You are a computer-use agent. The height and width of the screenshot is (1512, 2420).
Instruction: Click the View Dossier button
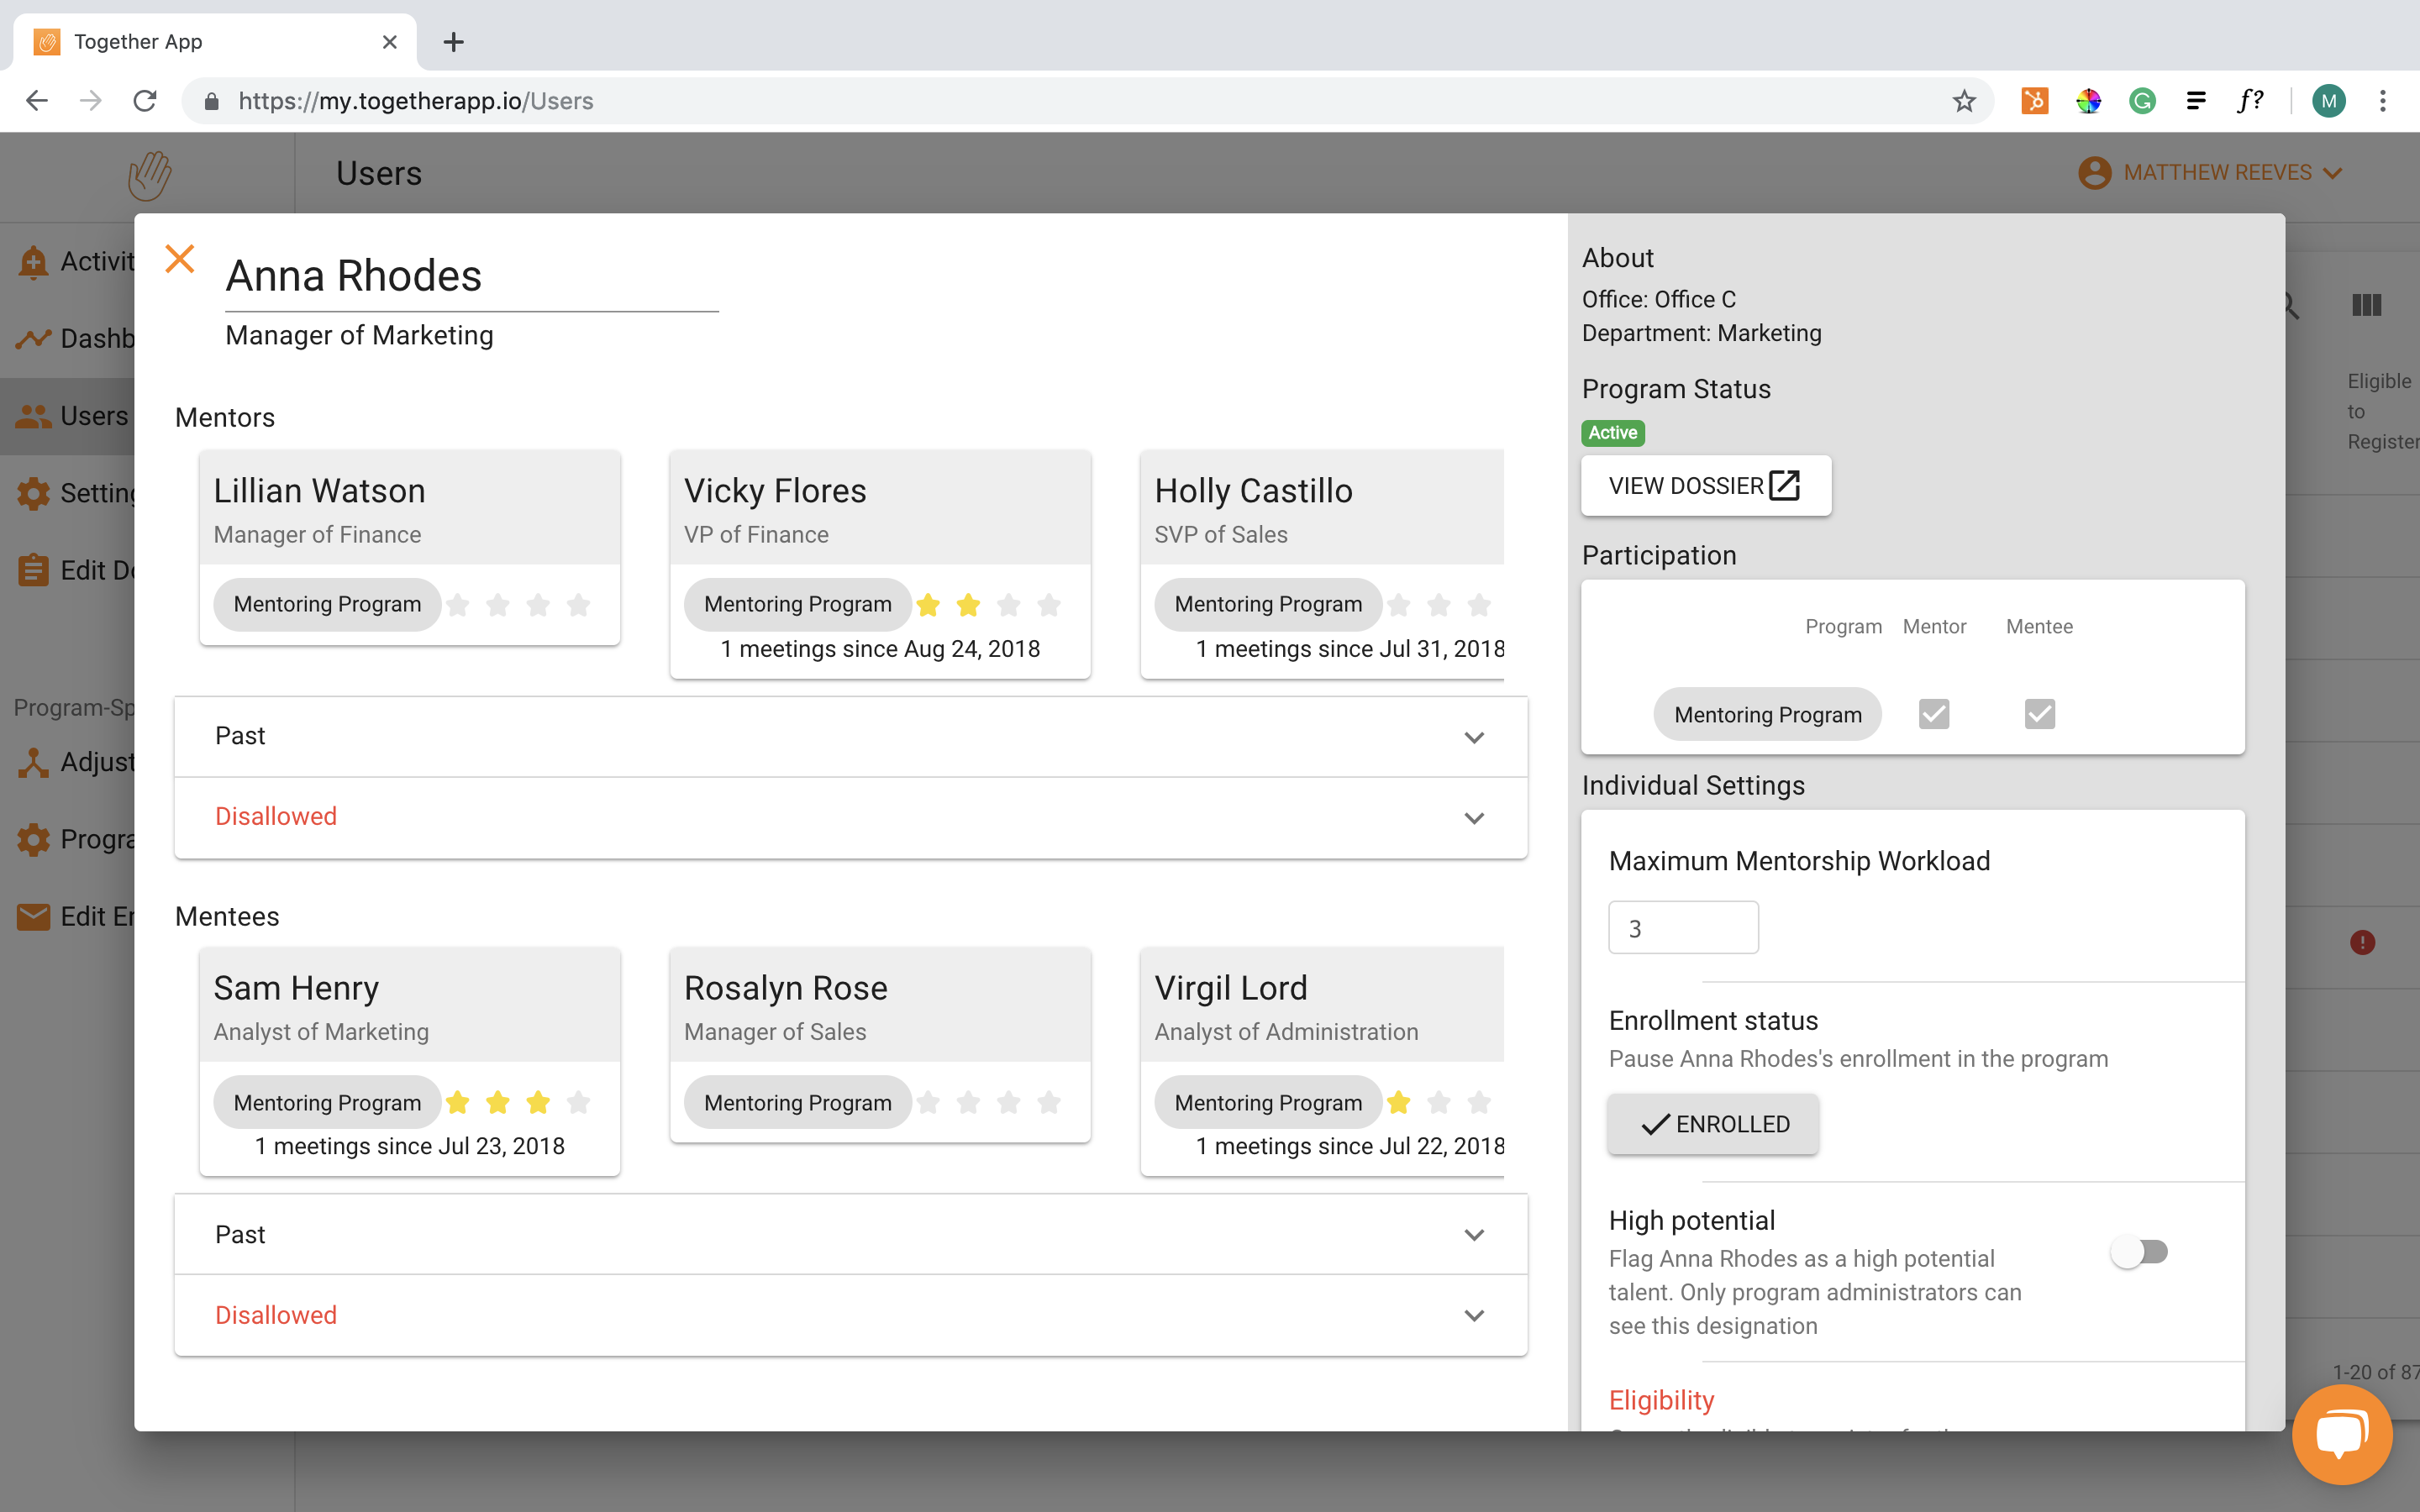pyautogui.click(x=1705, y=486)
